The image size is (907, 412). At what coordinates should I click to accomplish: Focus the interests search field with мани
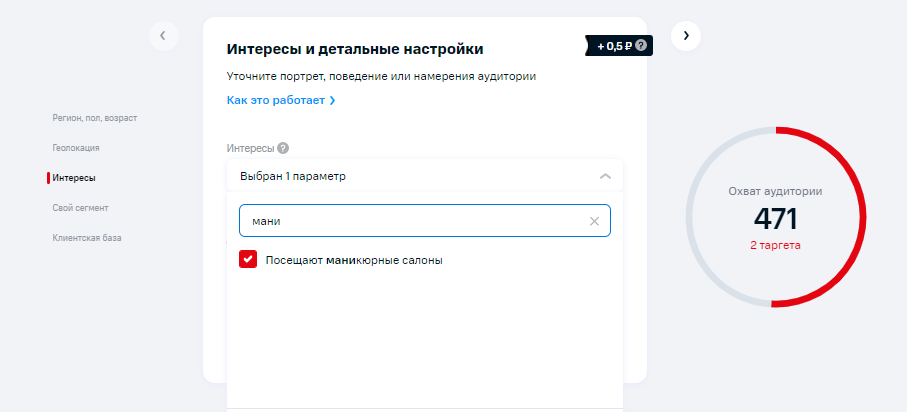tap(425, 220)
